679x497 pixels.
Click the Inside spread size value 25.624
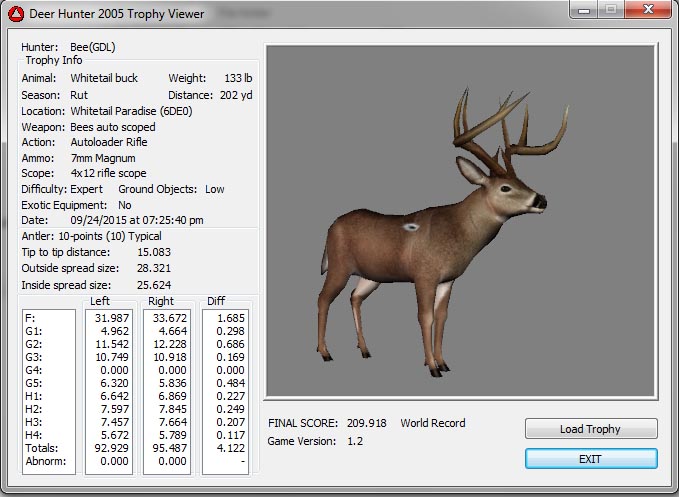(x=156, y=285)
